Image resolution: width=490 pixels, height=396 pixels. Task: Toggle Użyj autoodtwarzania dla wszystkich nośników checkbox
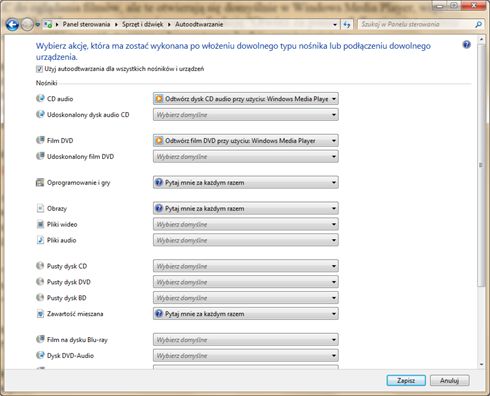pos(39,69)
